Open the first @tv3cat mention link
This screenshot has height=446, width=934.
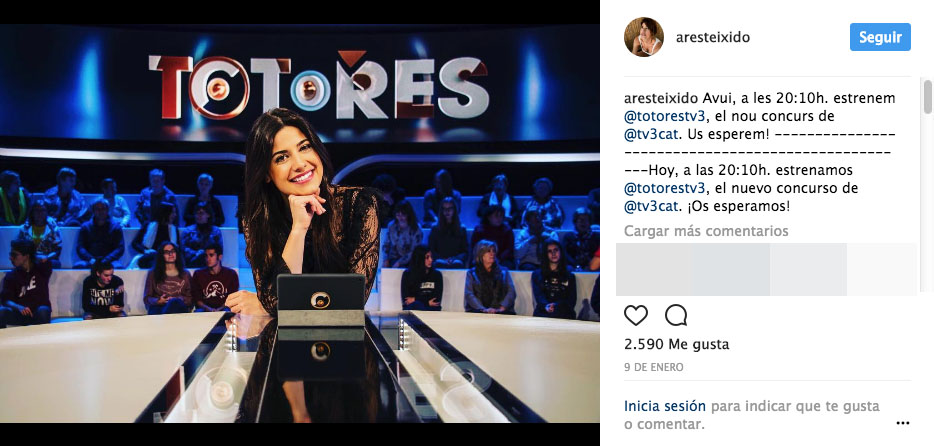tap(652, 135)
